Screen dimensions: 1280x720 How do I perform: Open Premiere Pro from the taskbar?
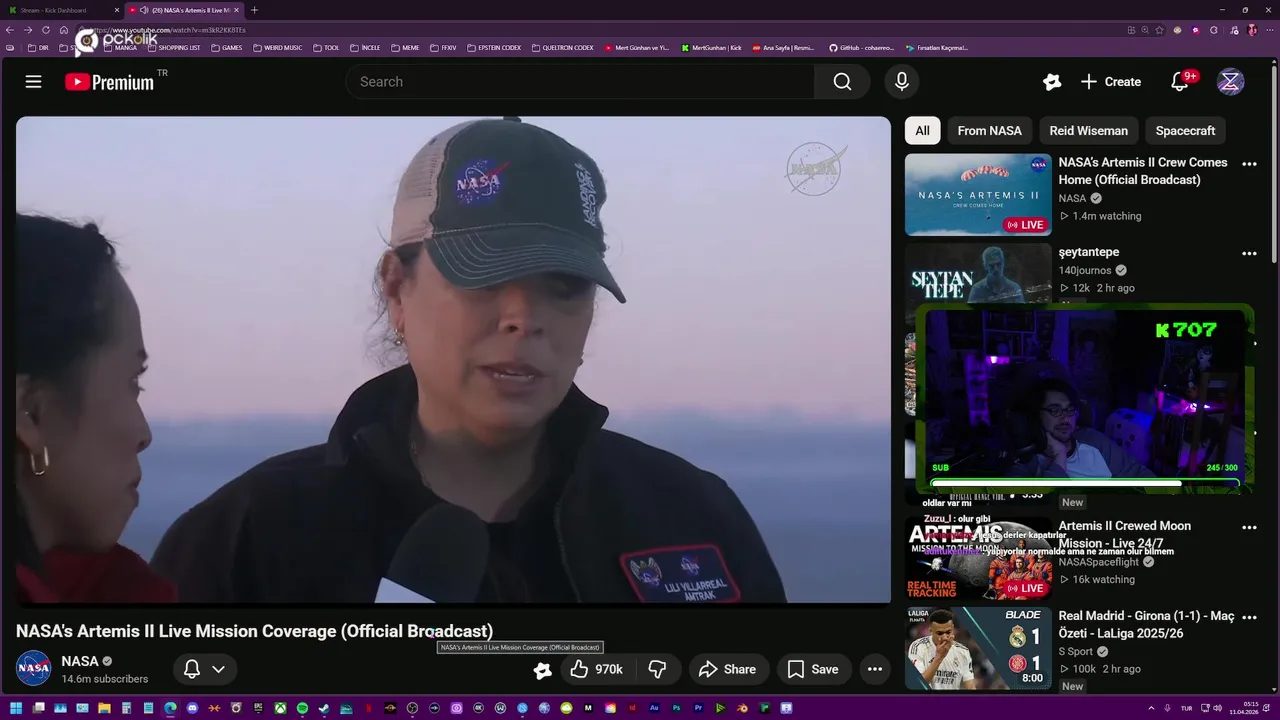click(699, 708)
